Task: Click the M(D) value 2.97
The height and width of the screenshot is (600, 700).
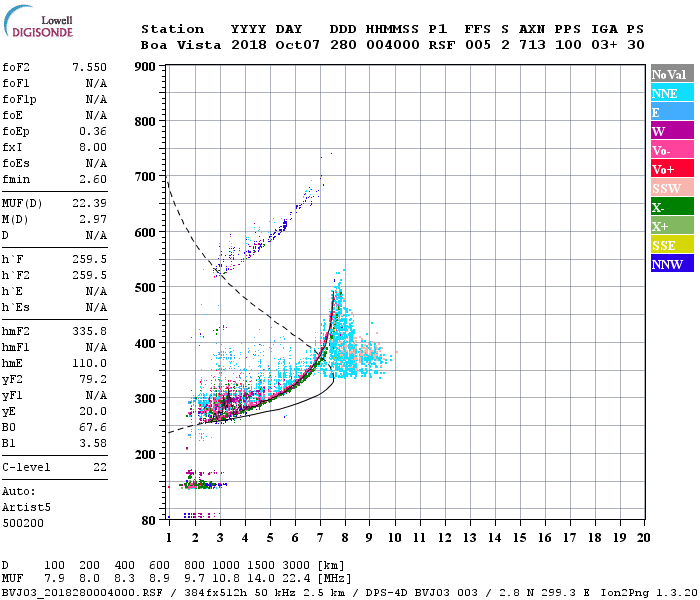Action: pos(93,220)
